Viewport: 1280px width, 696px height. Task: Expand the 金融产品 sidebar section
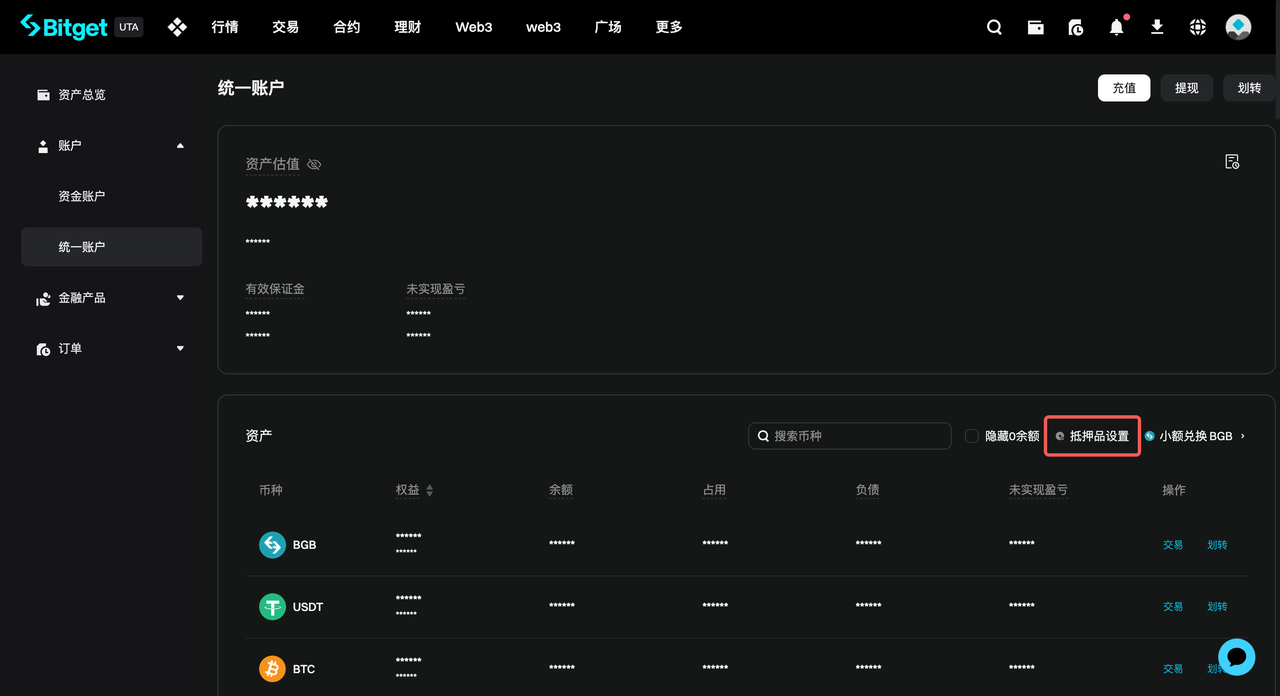[x=180, y=298]
